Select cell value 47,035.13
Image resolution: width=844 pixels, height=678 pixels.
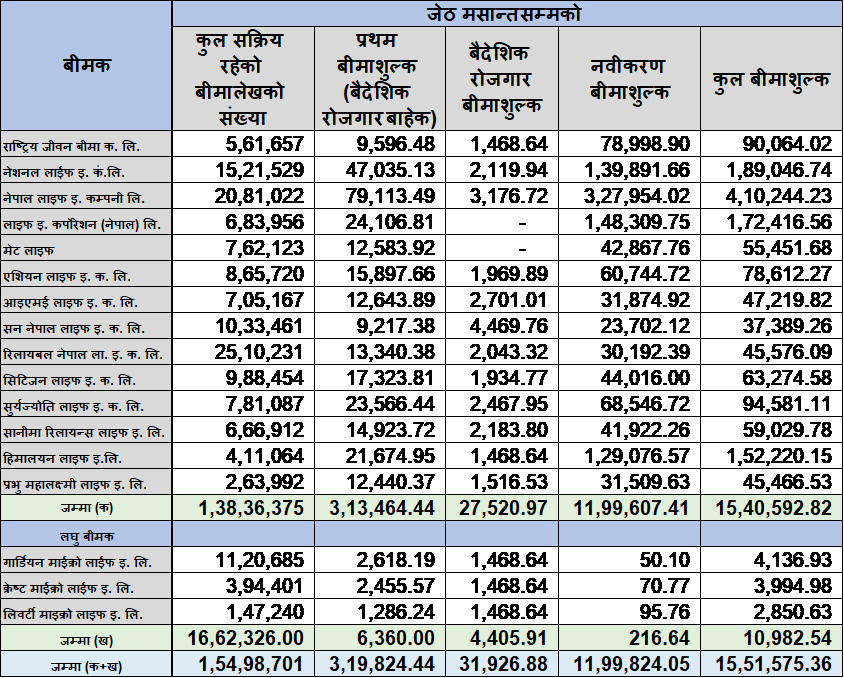(x=390, y=170)
